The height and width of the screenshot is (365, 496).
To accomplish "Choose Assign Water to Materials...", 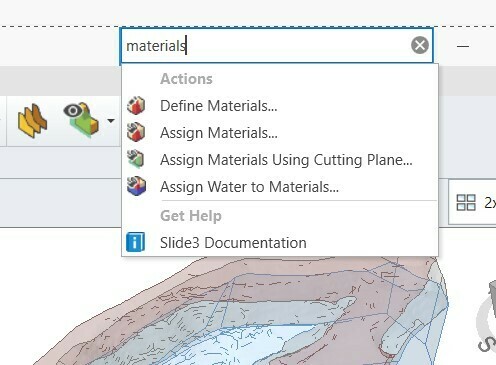I will coord(249,187).
